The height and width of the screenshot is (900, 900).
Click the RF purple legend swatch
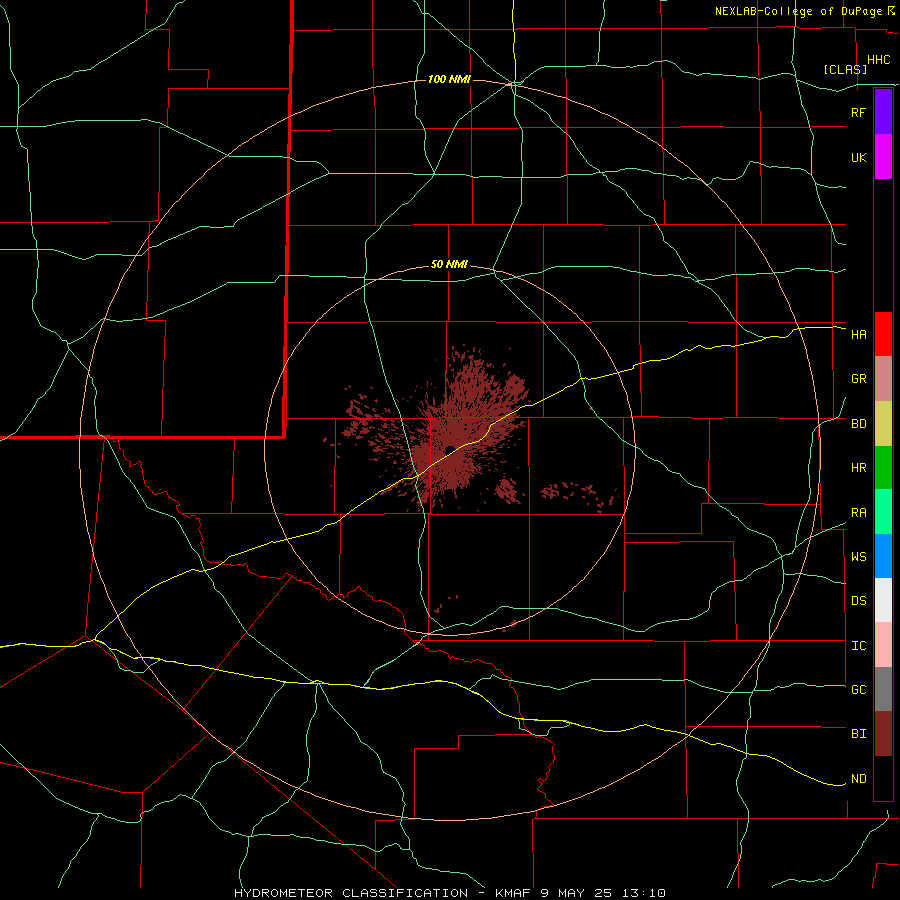[883, 112]
